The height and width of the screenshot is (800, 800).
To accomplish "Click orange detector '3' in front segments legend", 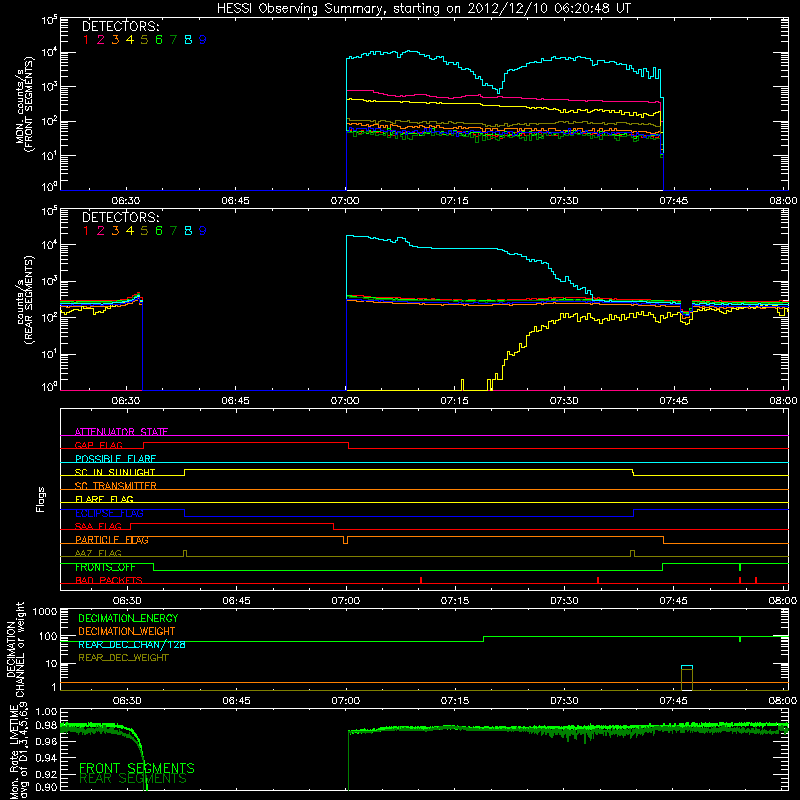I will coord(115,40).
